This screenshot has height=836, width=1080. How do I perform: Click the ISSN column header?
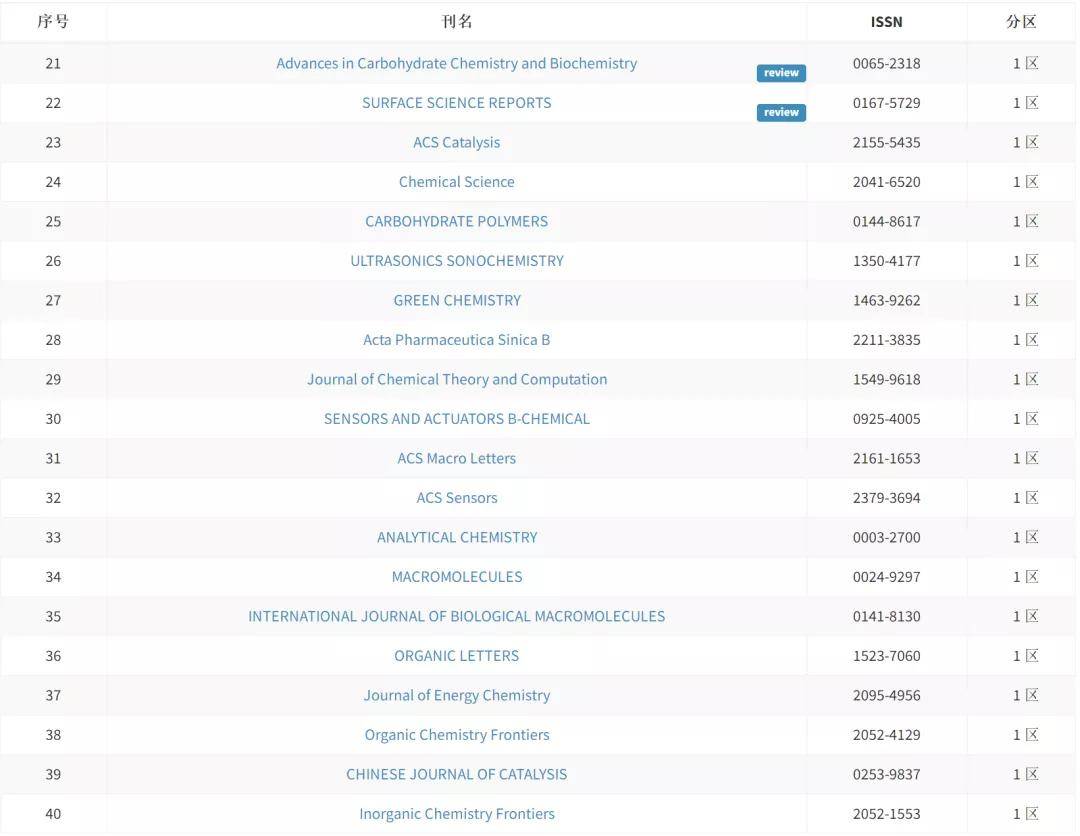886,22
